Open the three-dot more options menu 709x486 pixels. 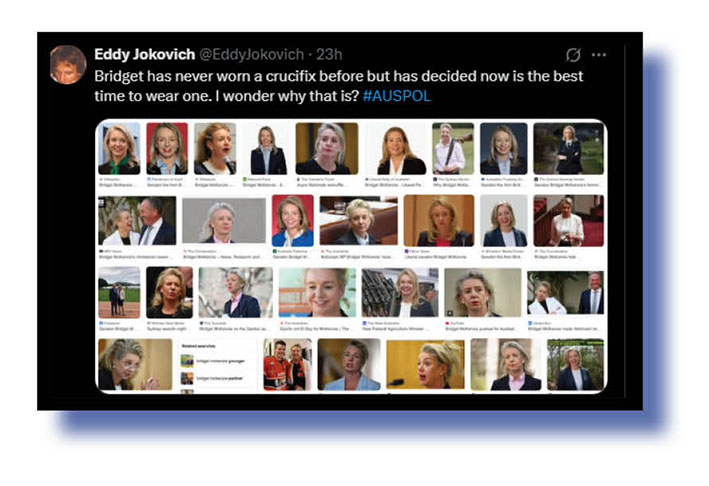pyautogui.click(x=599, y=55)
